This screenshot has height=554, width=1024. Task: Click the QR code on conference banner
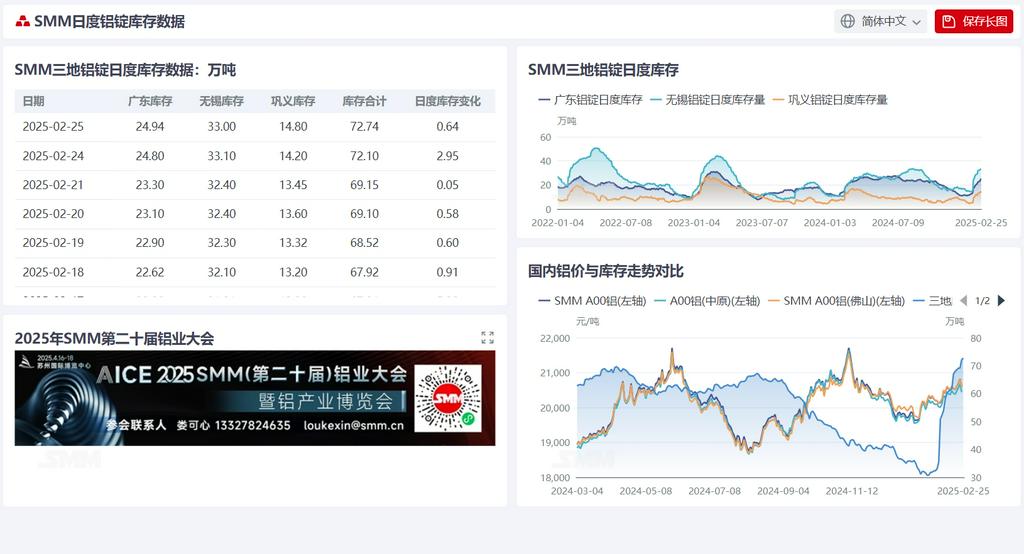coord(448,398)
